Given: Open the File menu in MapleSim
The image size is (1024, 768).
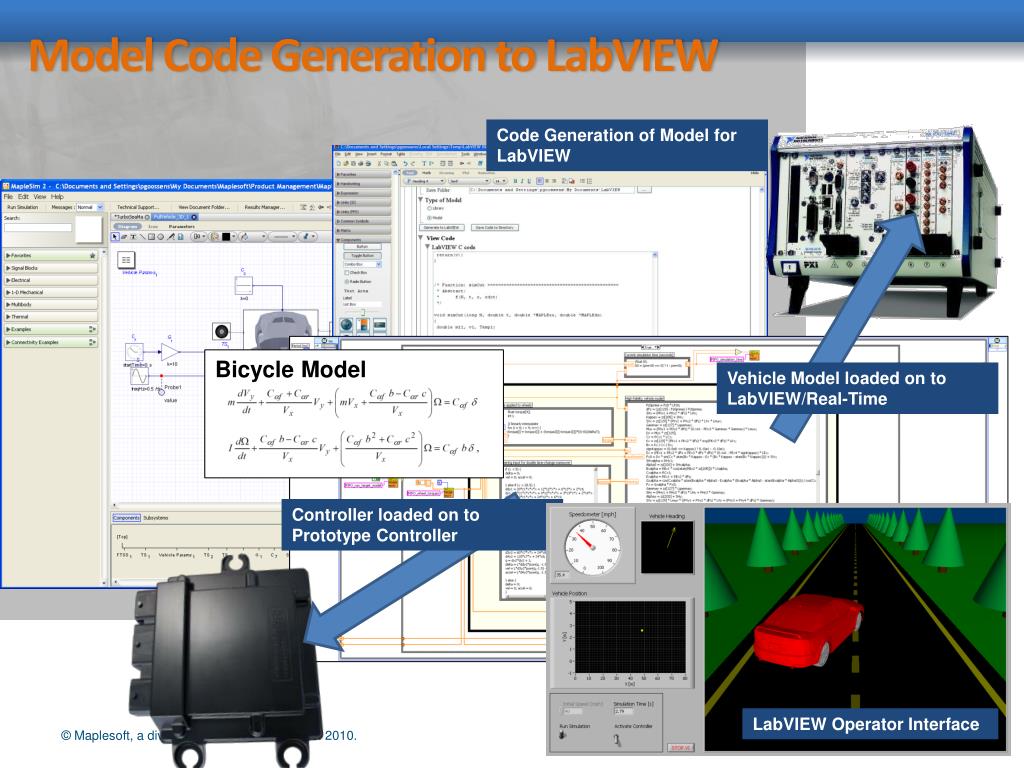Looking at the screenshot, I should coord(8,197).
